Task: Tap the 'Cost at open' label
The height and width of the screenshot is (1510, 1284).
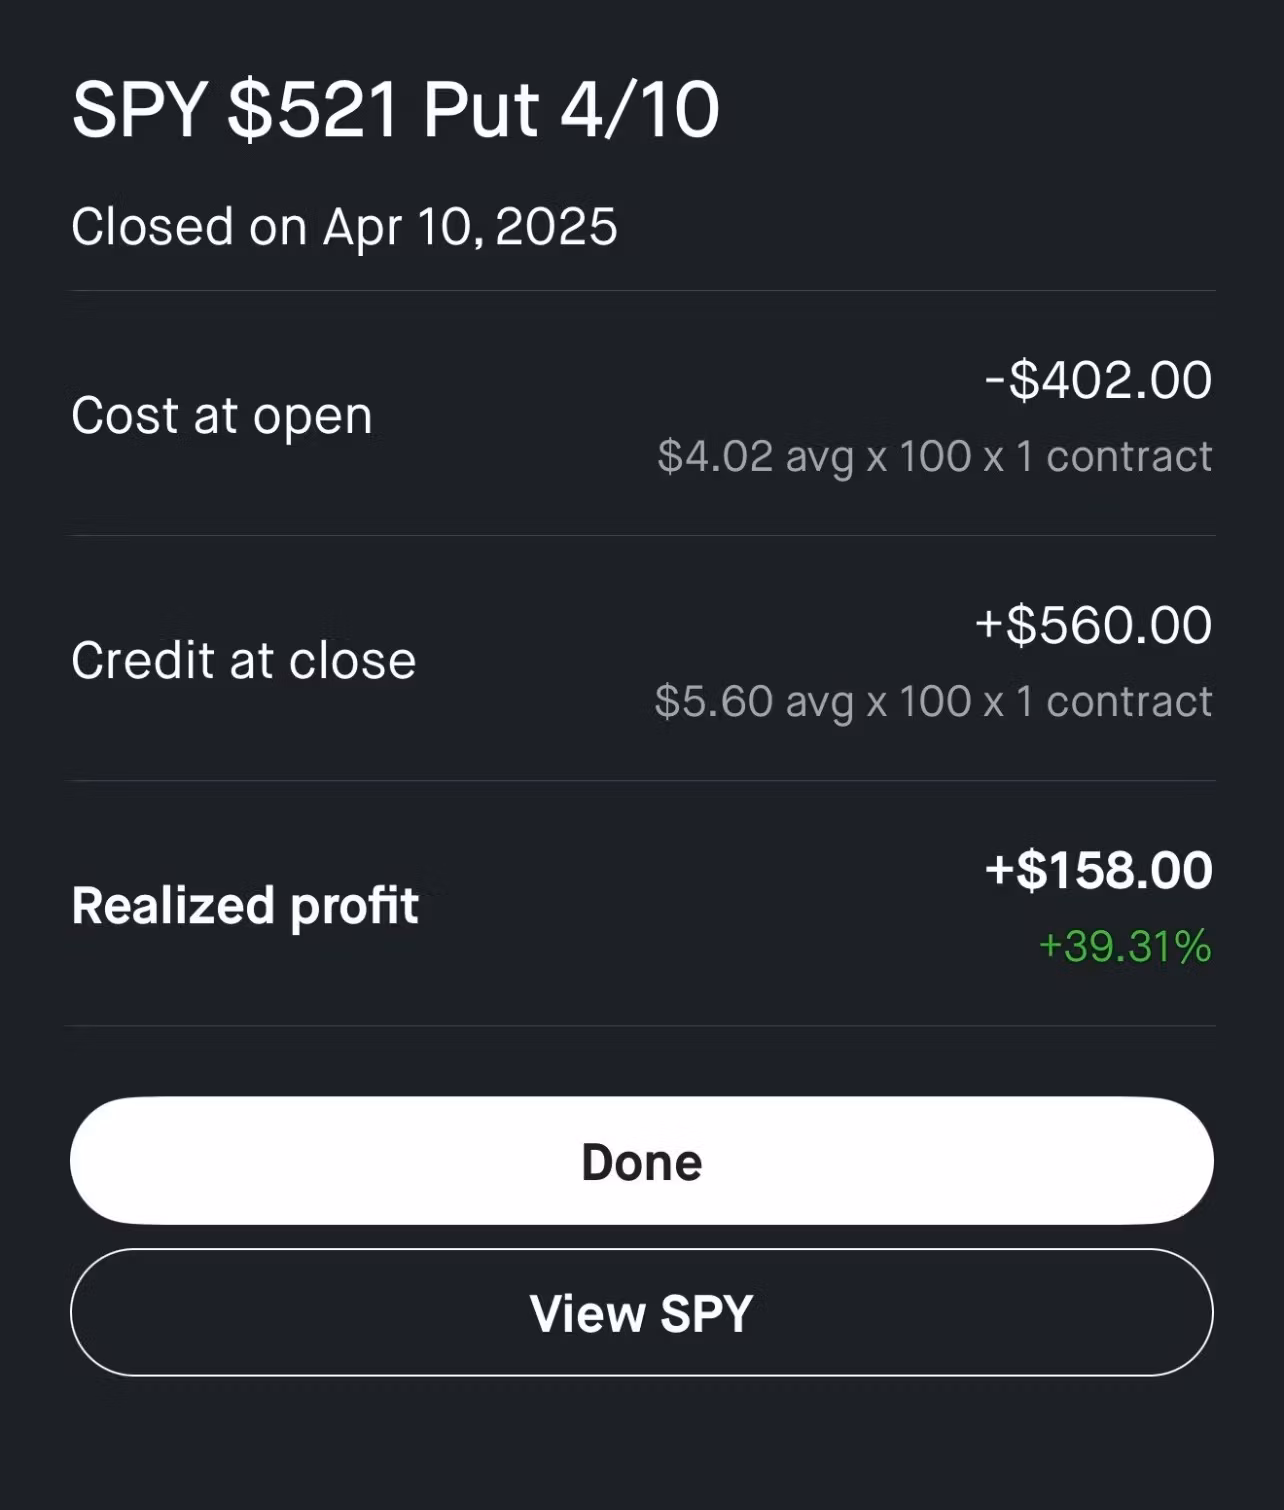Action: tap(222, 415)
